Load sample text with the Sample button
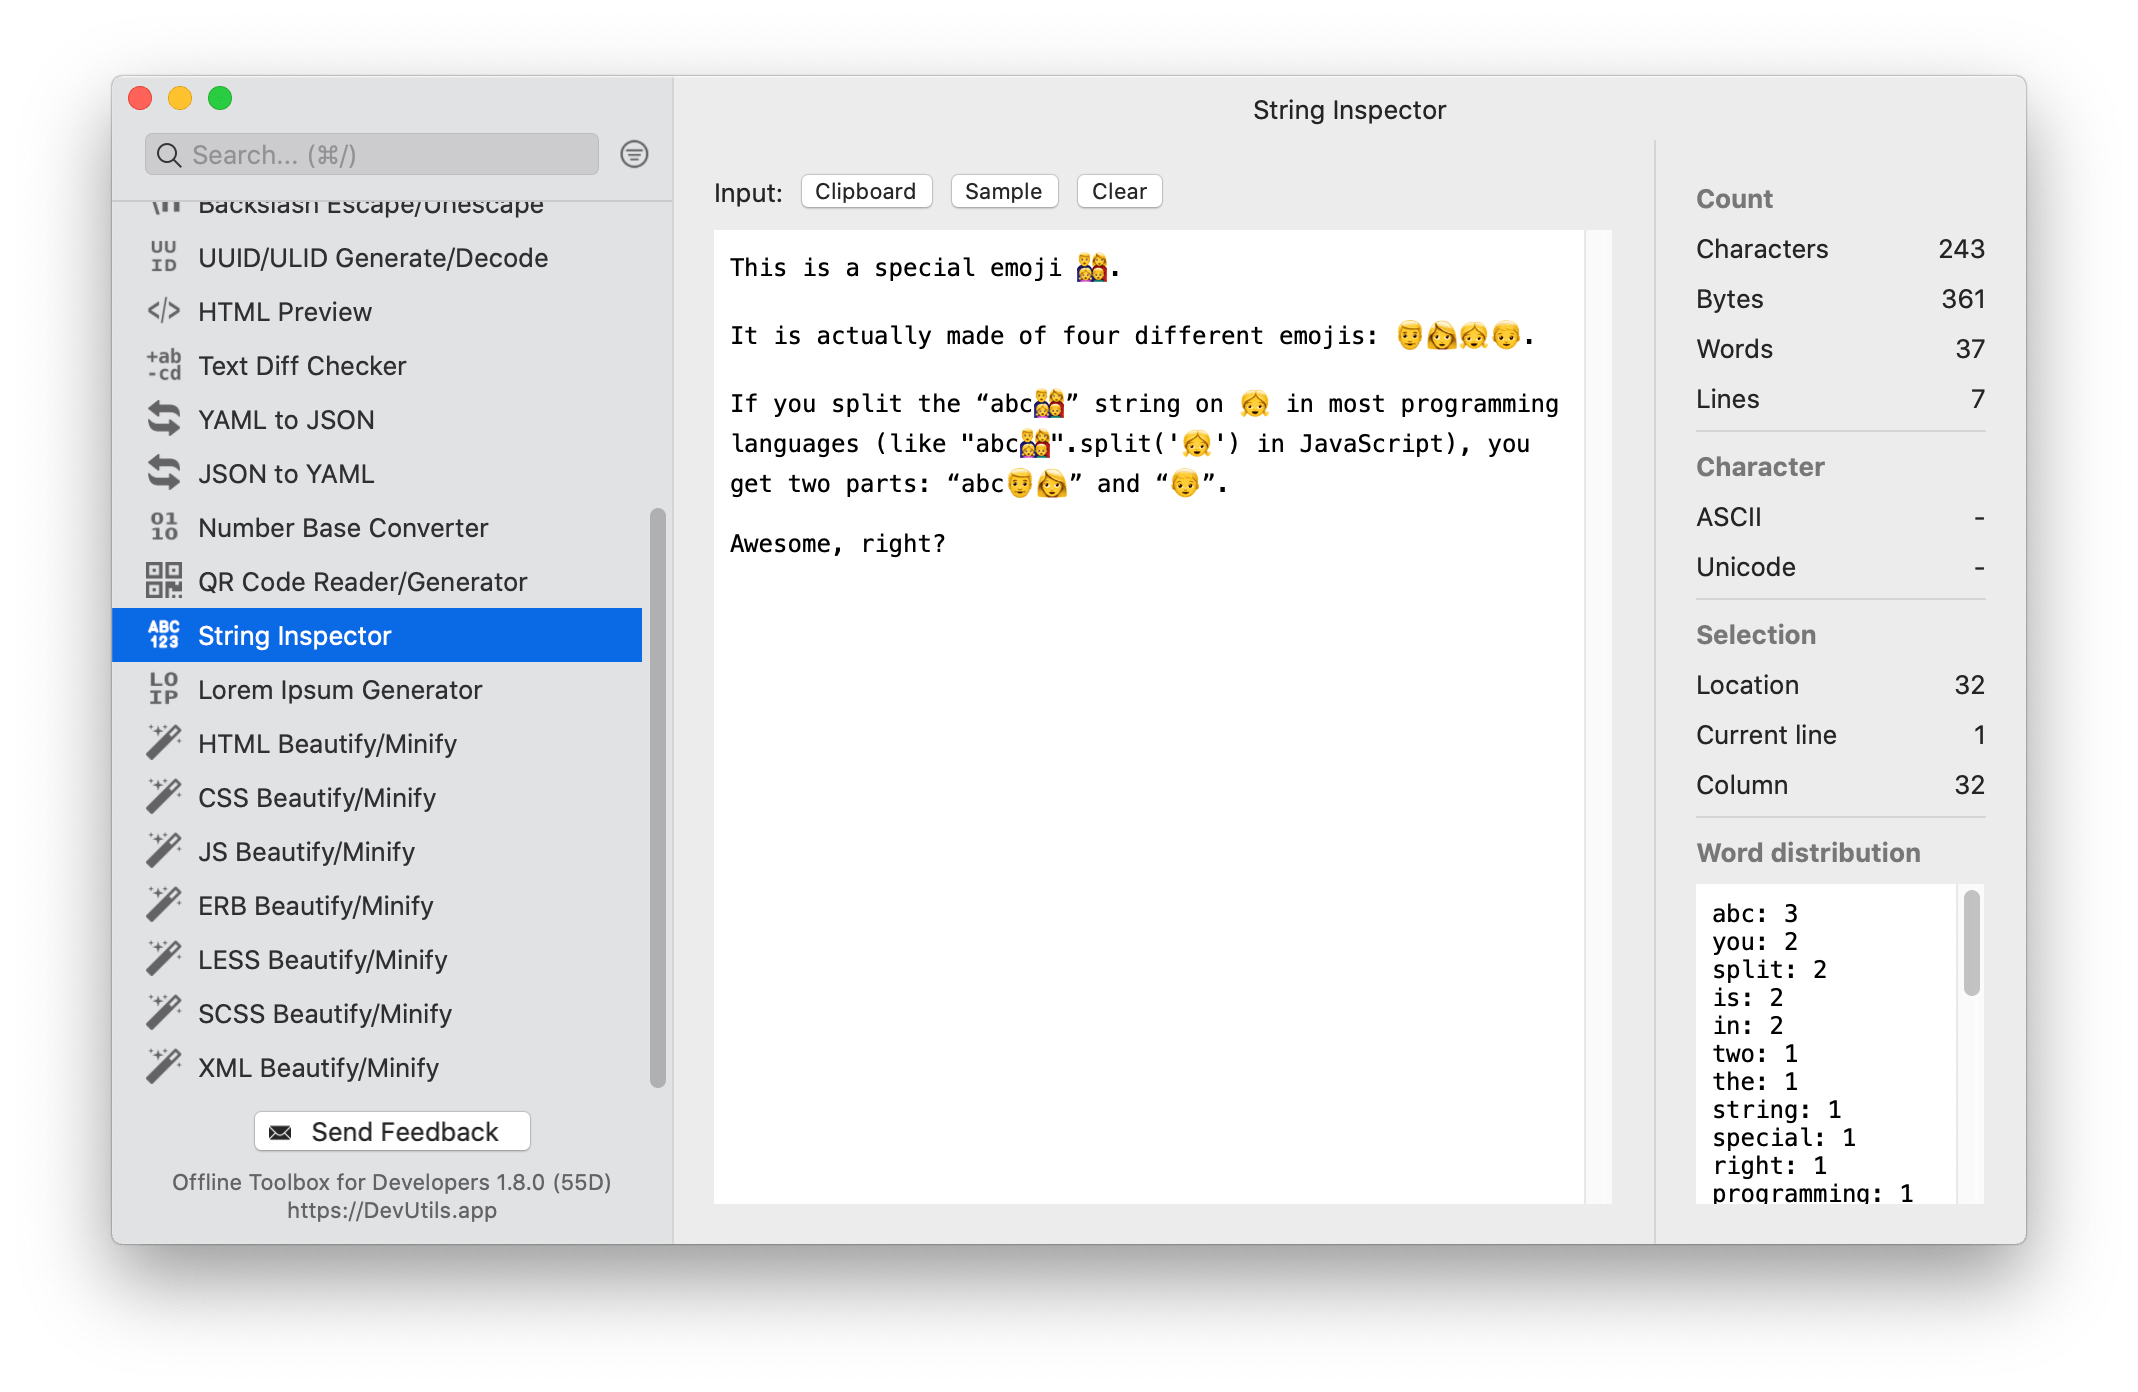The height and width of the screenshot is (1392, 2138). (x=1003, y=191)
